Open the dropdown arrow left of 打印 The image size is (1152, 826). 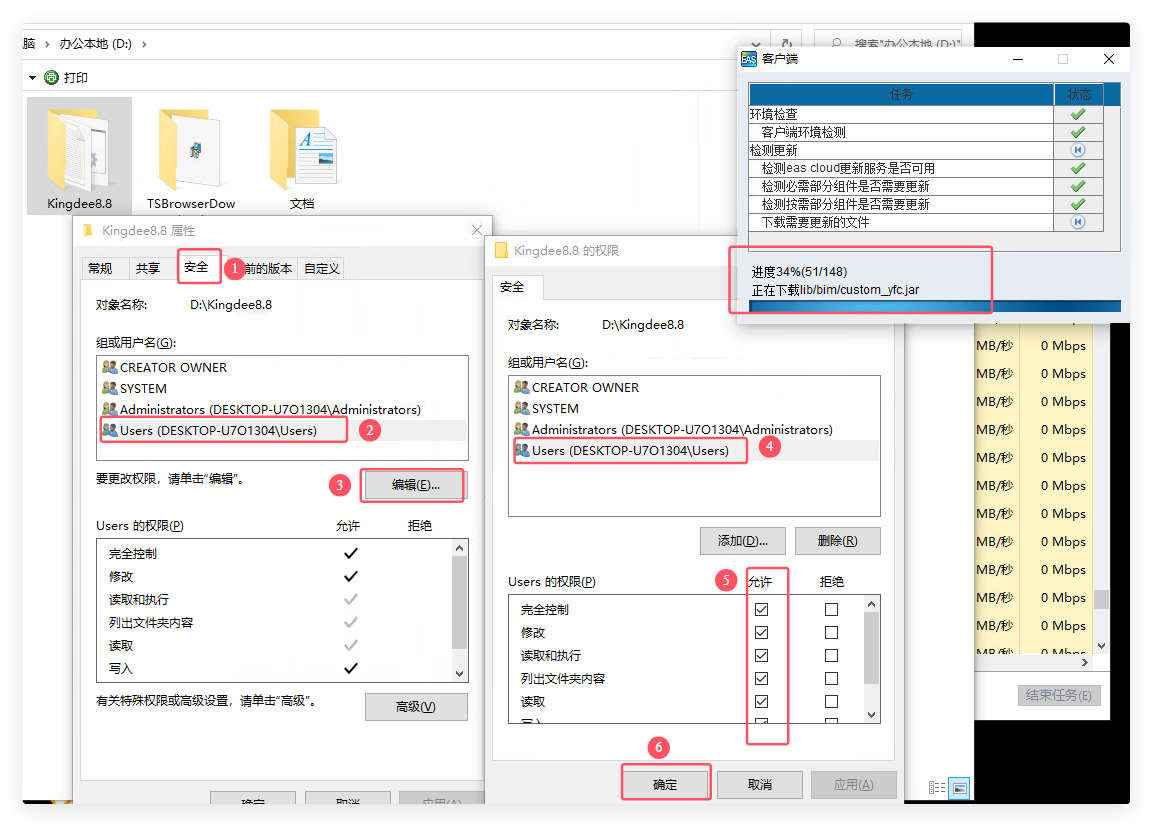pyautogui.click(x=32, y=77)
